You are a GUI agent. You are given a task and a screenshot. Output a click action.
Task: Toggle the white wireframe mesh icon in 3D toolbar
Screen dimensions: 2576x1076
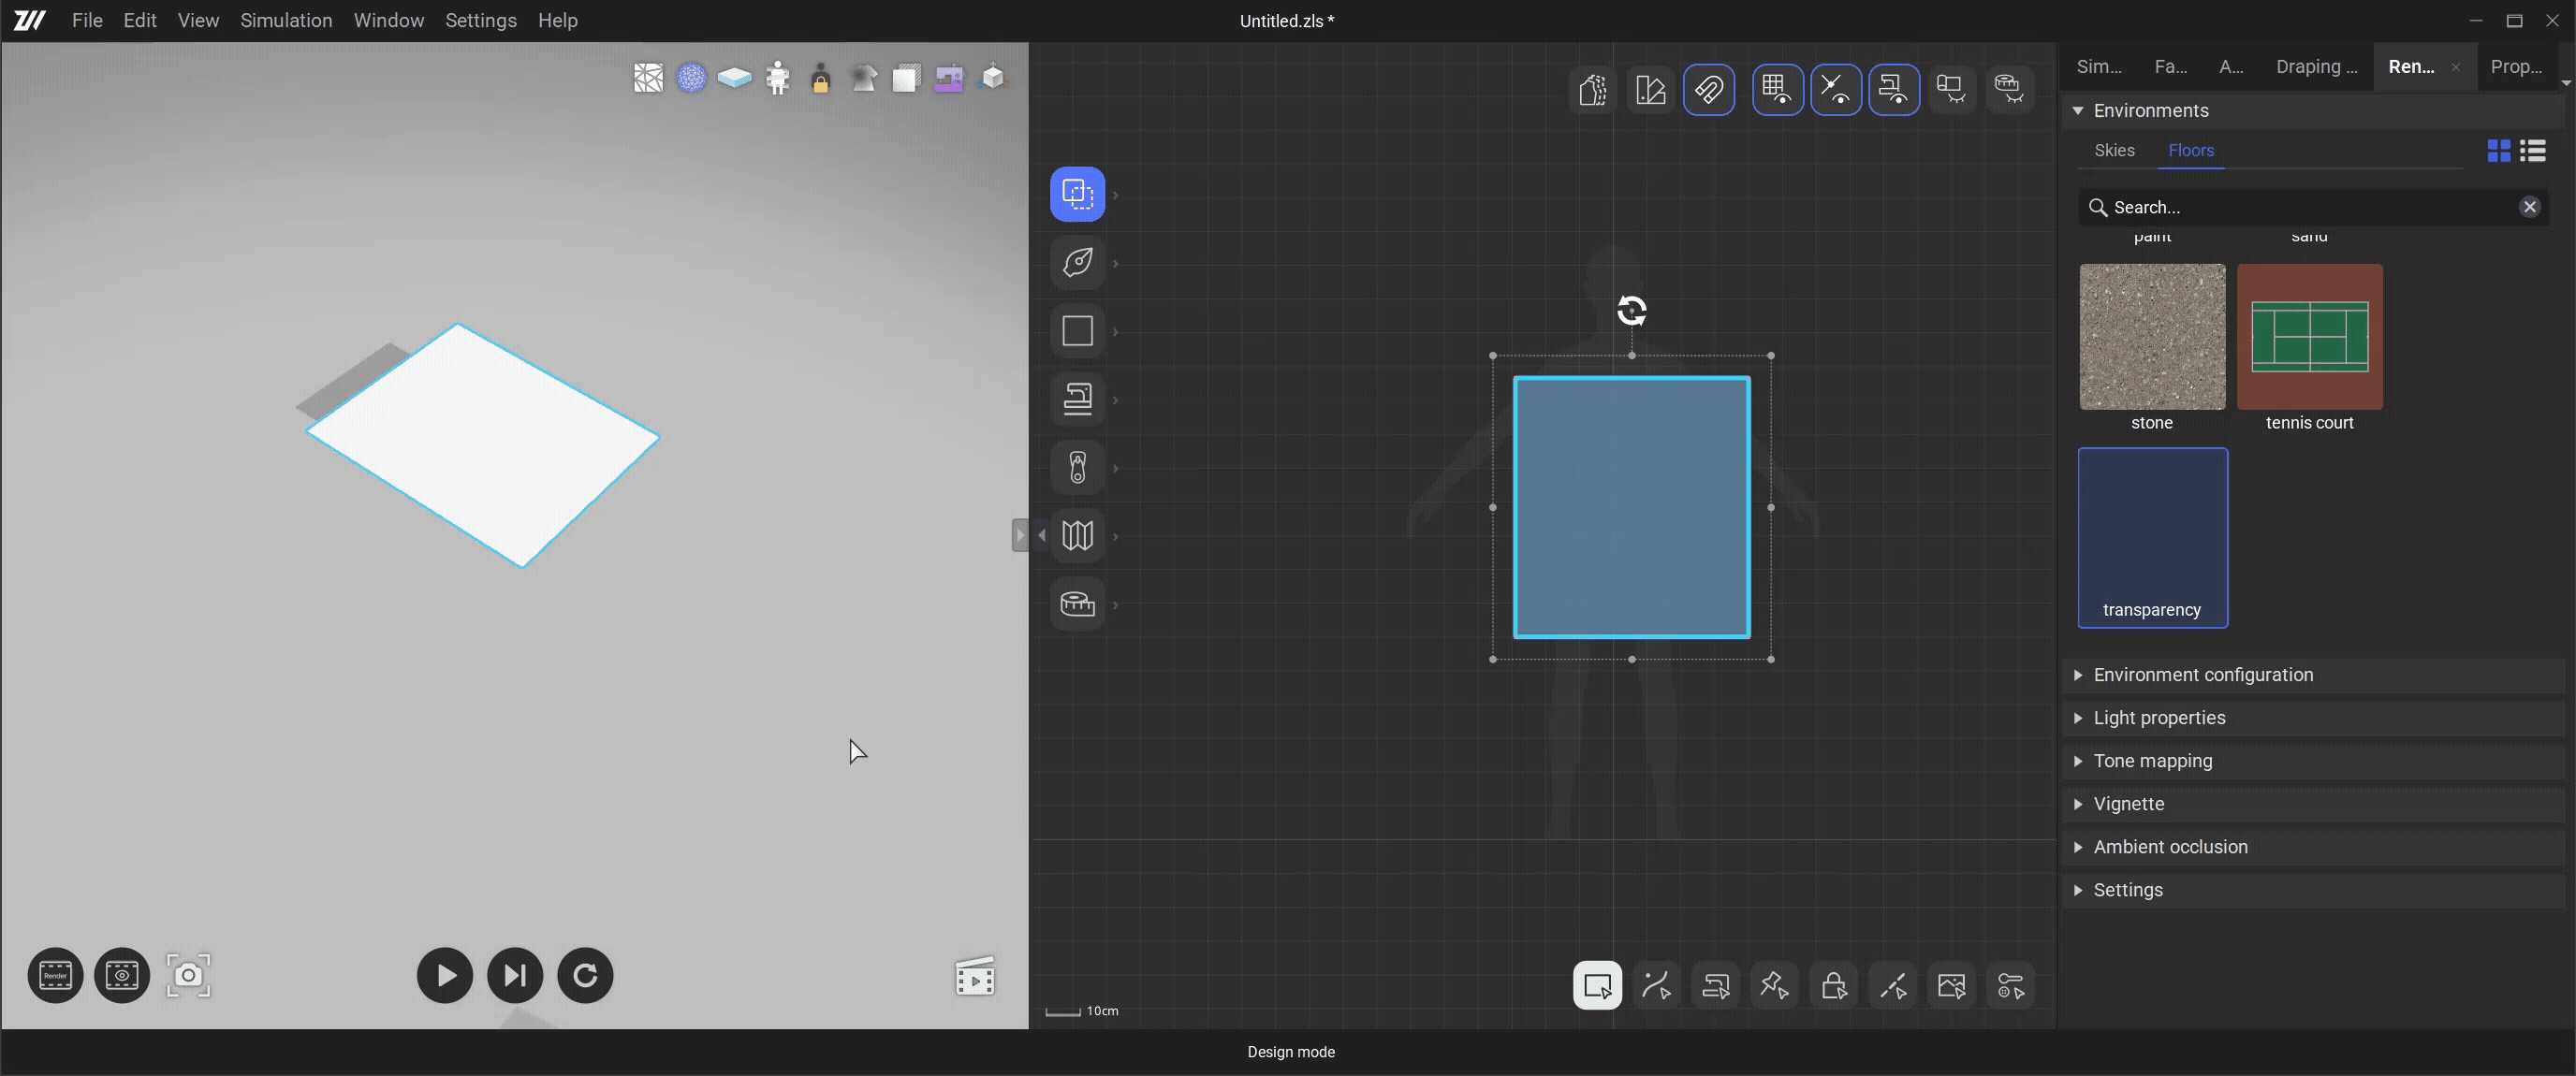pyautogui.click(x=648, y=78)
